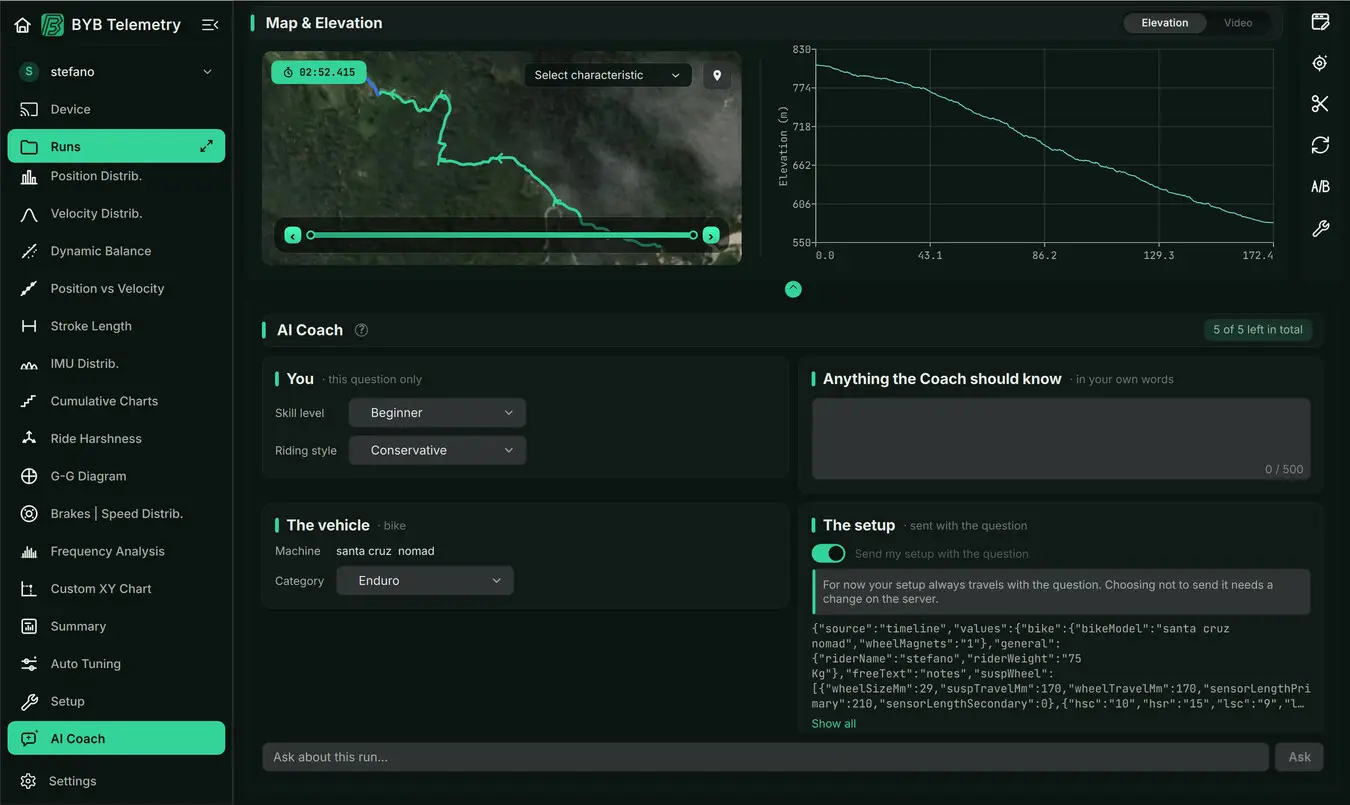Collapse the sidebar menu icon

pos(210,25)
